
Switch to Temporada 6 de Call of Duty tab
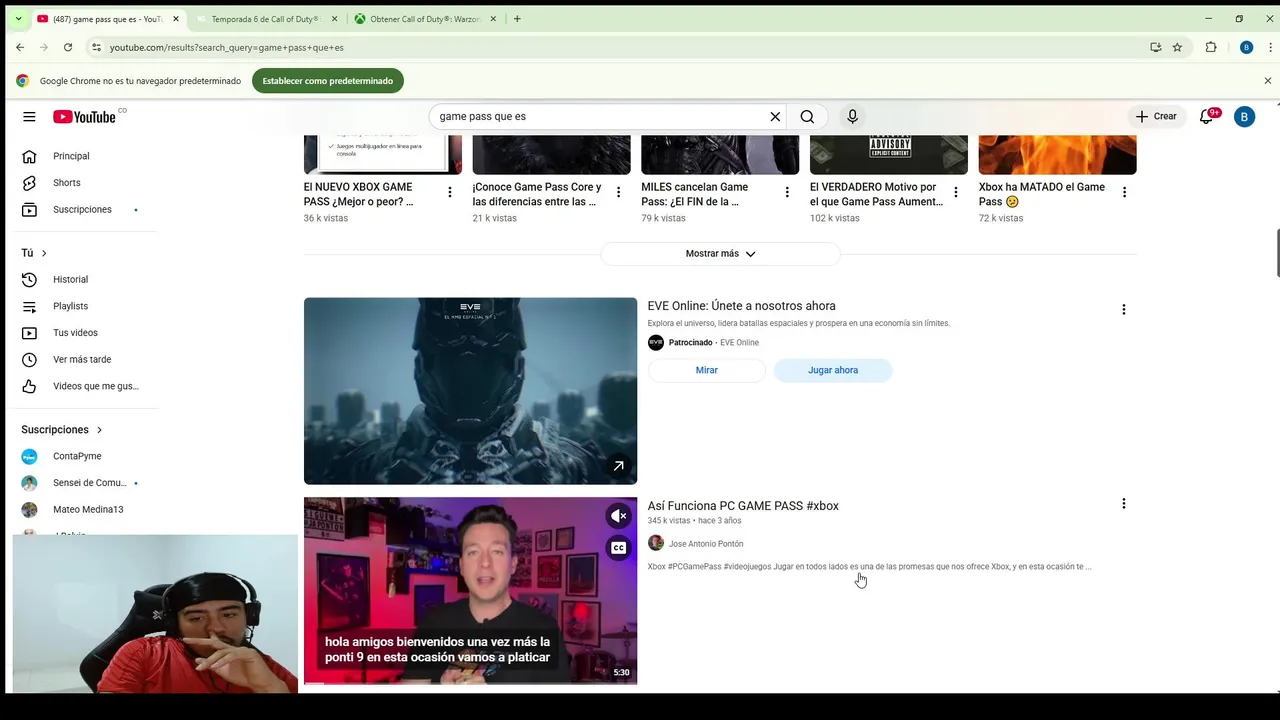click(264, 19)
